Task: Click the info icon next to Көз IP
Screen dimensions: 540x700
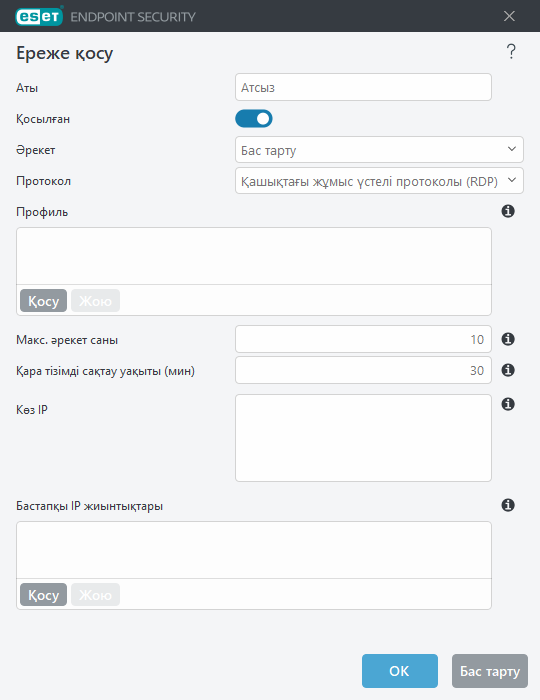Action: [508, 404]
